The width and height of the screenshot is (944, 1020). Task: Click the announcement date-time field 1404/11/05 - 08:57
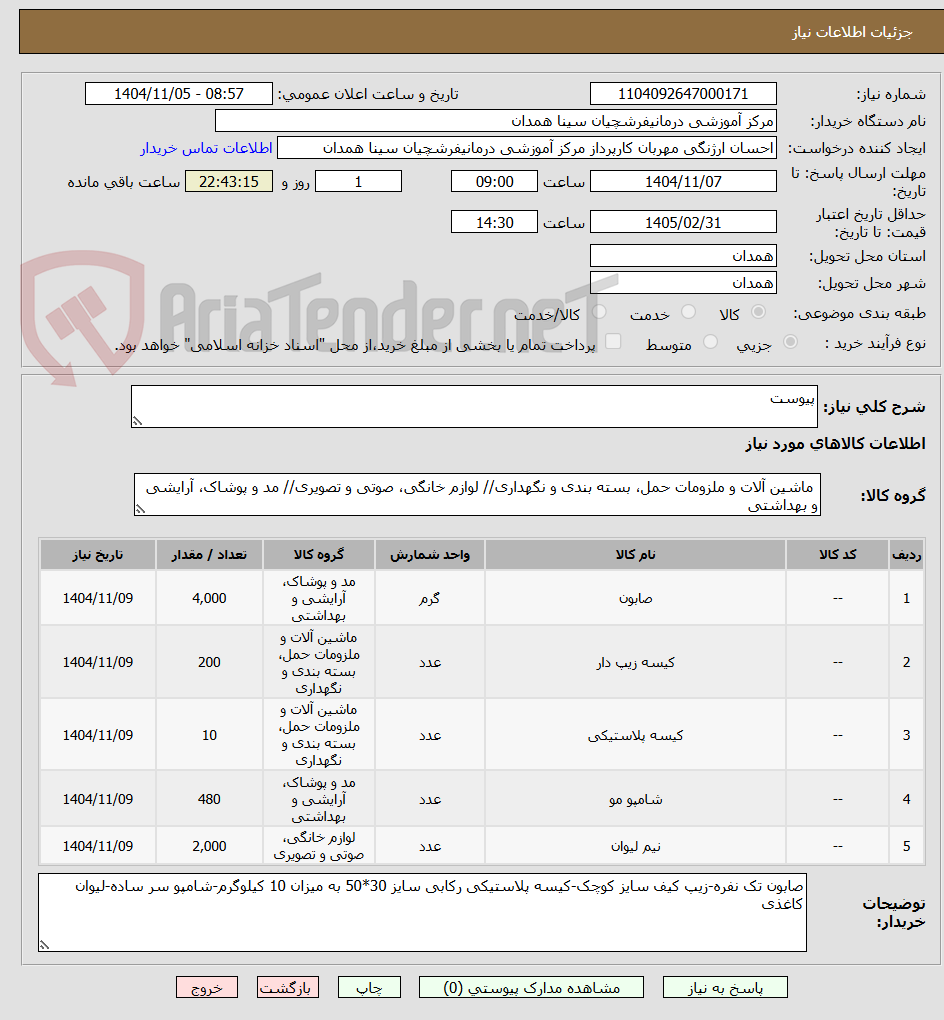click(x=179, y=94)
